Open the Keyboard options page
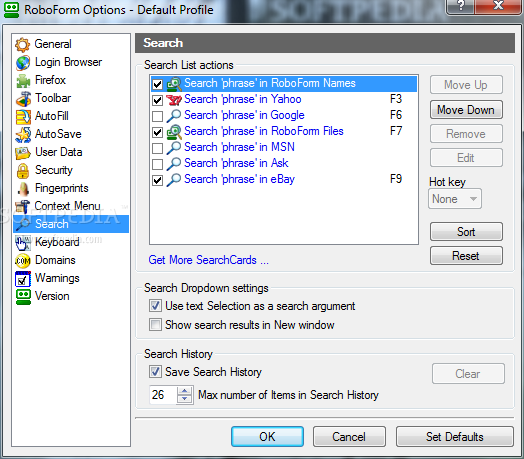524x459 pixels. tap(57, 242)
